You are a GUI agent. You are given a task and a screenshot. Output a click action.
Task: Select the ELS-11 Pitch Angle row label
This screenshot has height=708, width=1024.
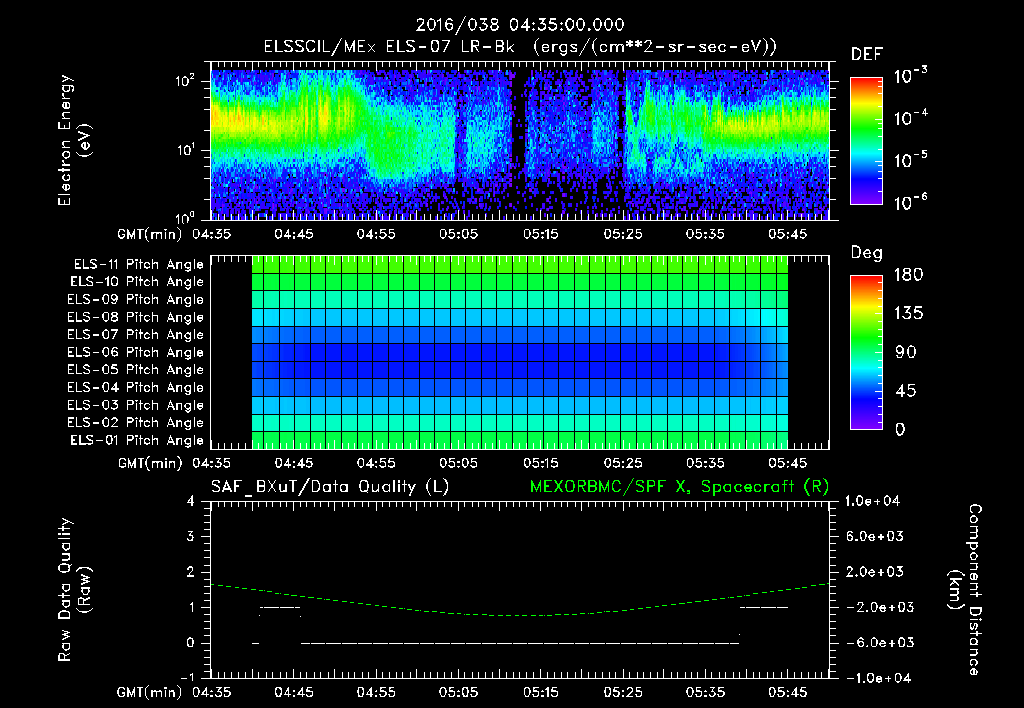pos(138,265)
